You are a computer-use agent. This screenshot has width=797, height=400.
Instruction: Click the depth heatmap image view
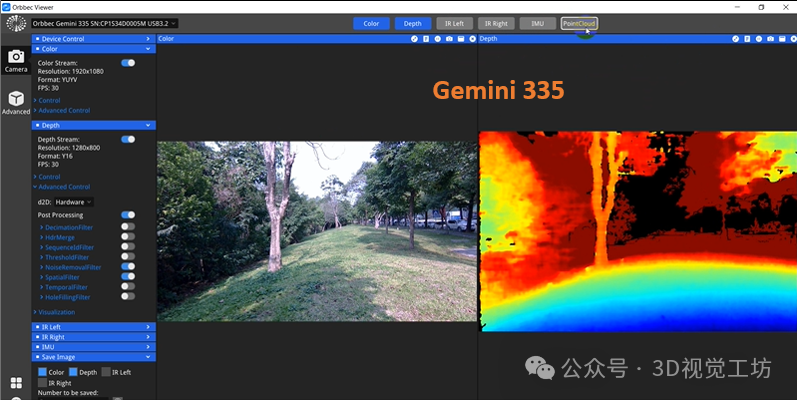click(638, 231)
